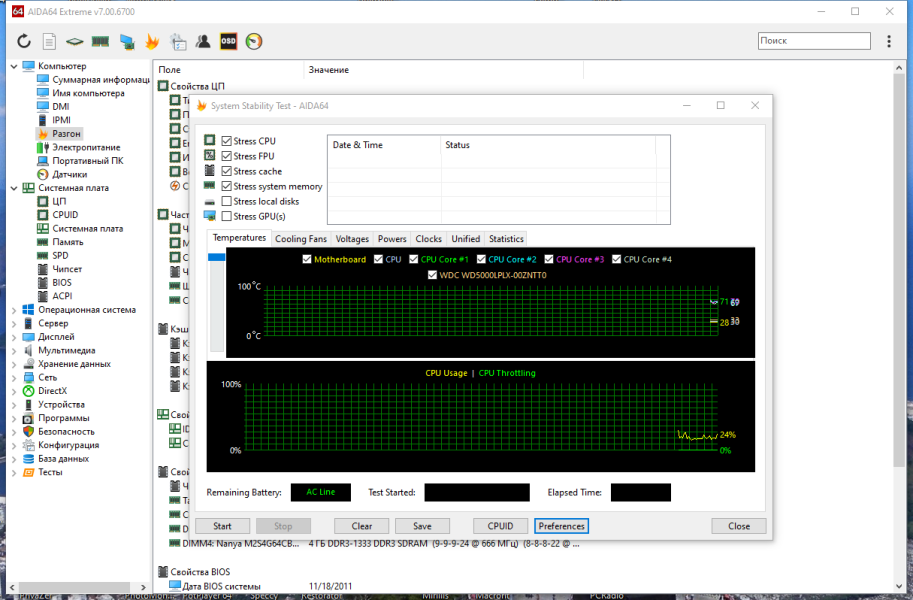Enable Stress local disks

click(227, 202)
